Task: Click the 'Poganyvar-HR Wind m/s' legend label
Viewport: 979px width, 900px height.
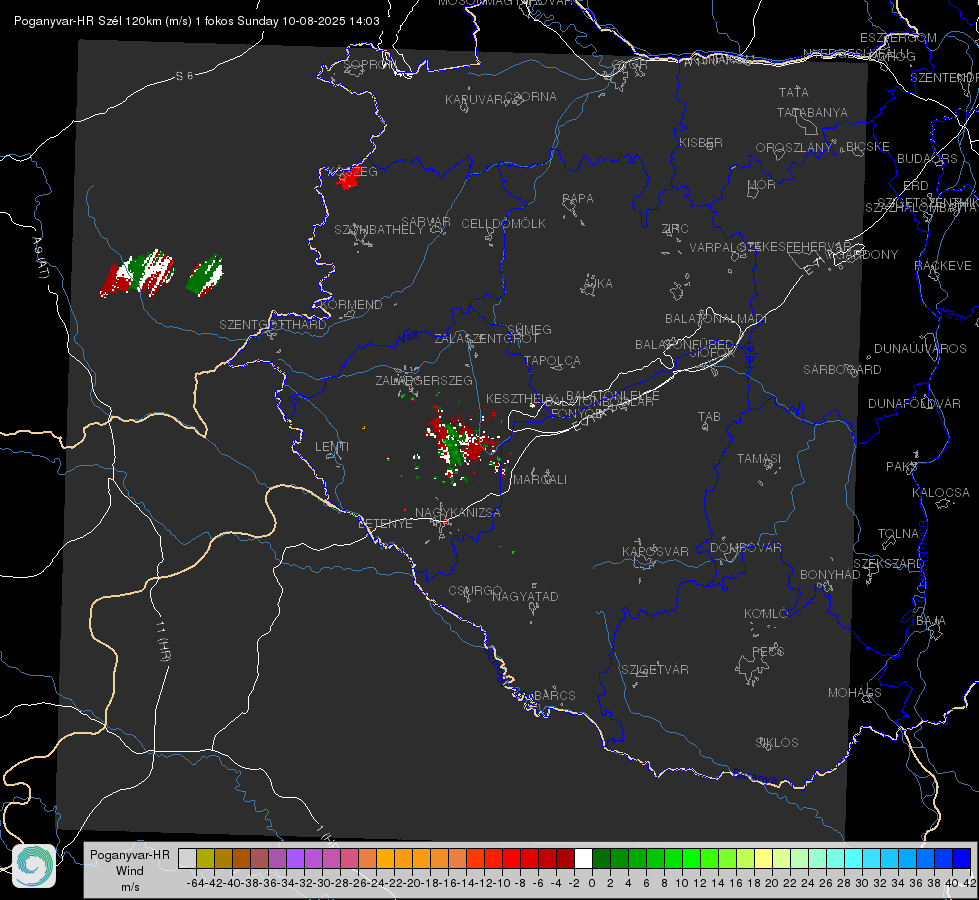Action: (130, 871)
